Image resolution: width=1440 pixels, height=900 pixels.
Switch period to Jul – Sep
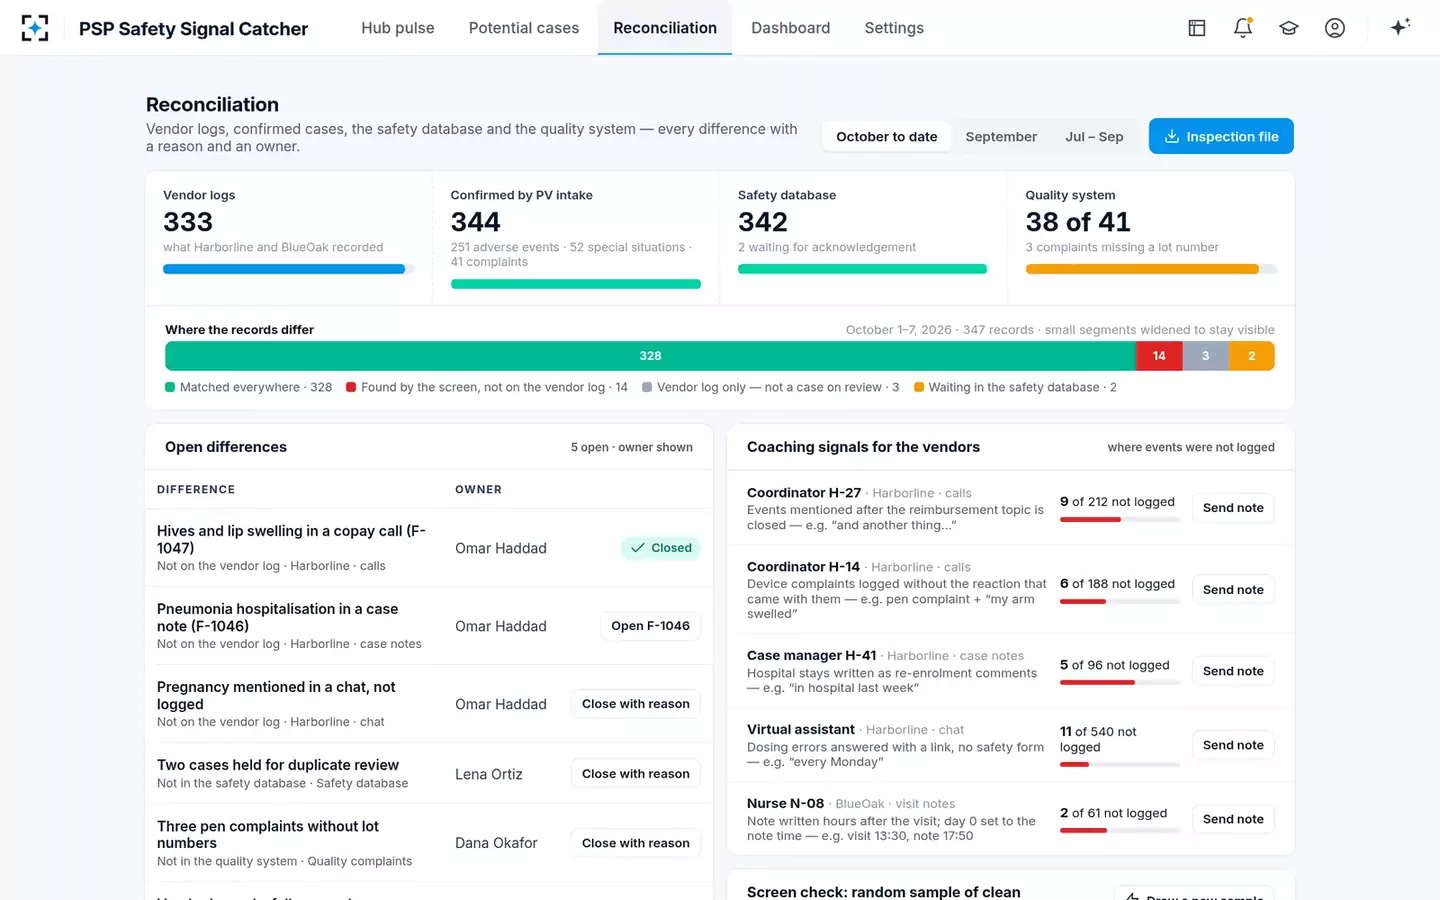(x=1094, y=137)
